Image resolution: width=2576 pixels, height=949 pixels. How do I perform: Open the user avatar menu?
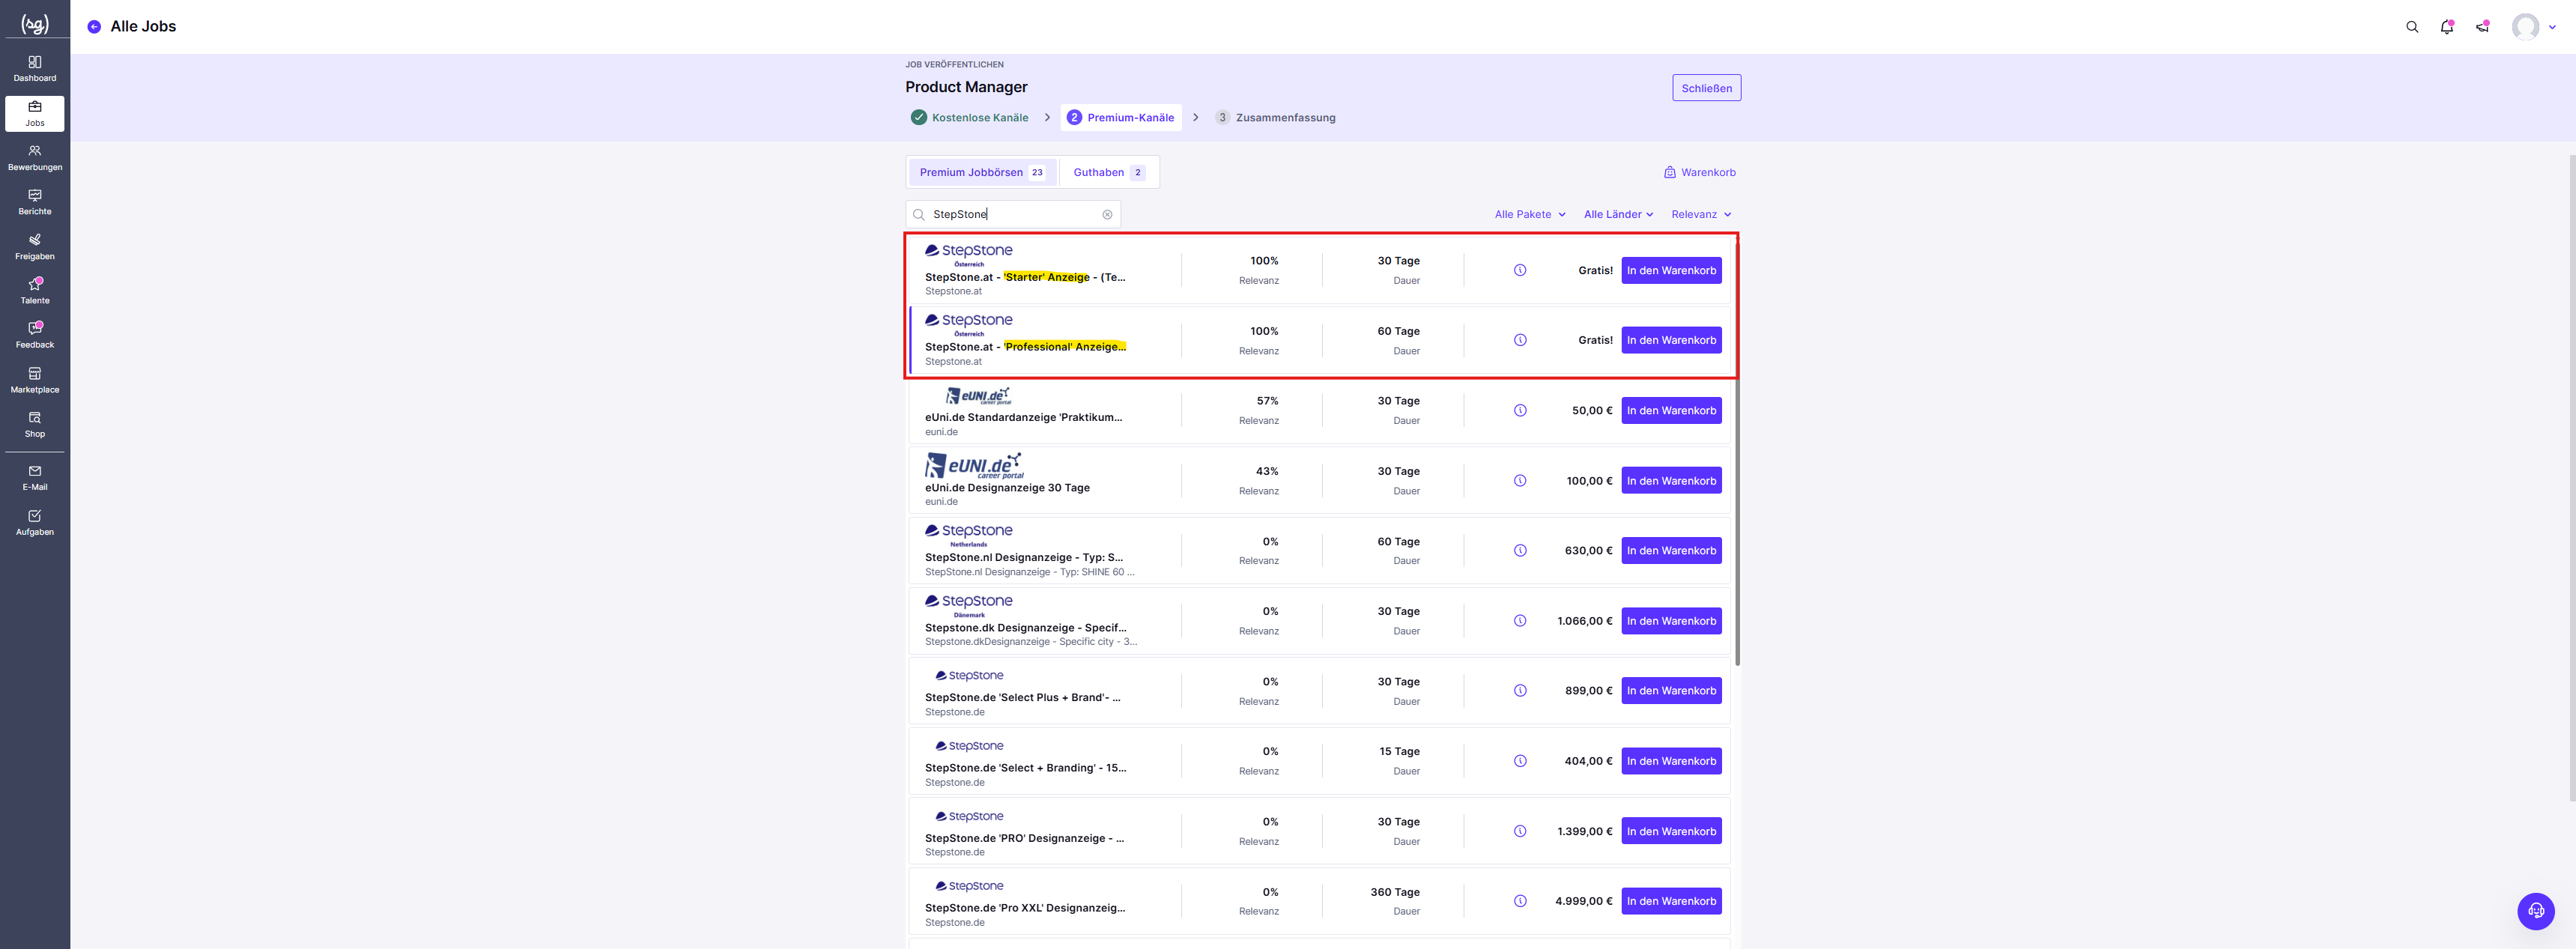(x=2534, y=27)
